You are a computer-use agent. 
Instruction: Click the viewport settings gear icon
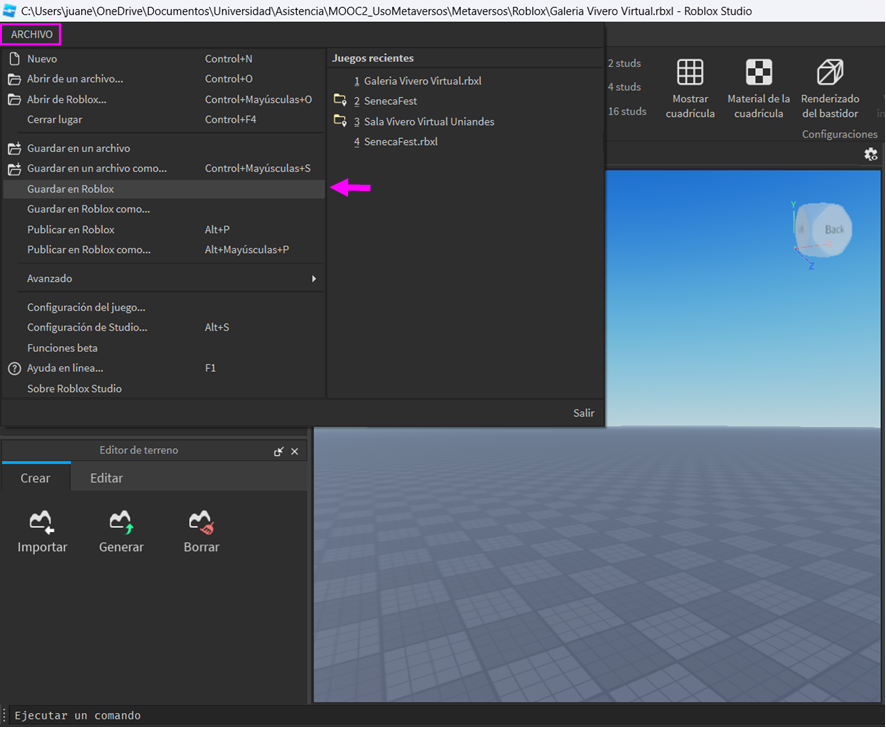tap(870, 154)
